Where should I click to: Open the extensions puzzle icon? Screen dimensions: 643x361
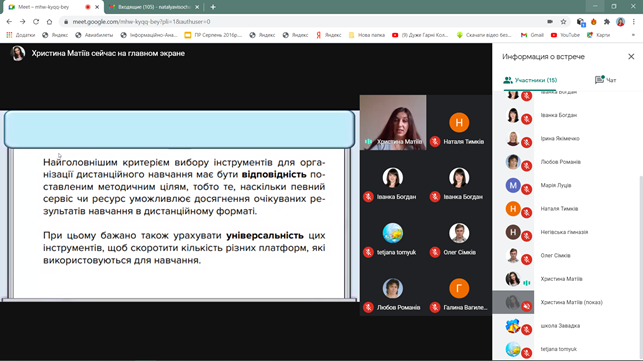click(607, 22)
